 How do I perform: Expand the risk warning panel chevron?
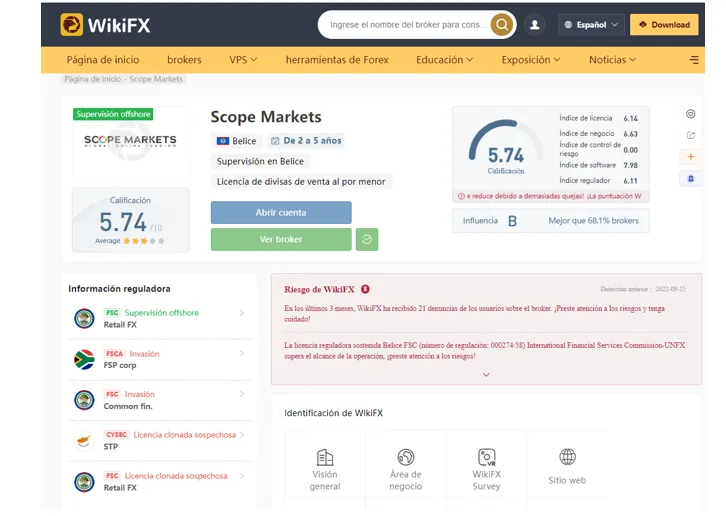pos(486,374)
